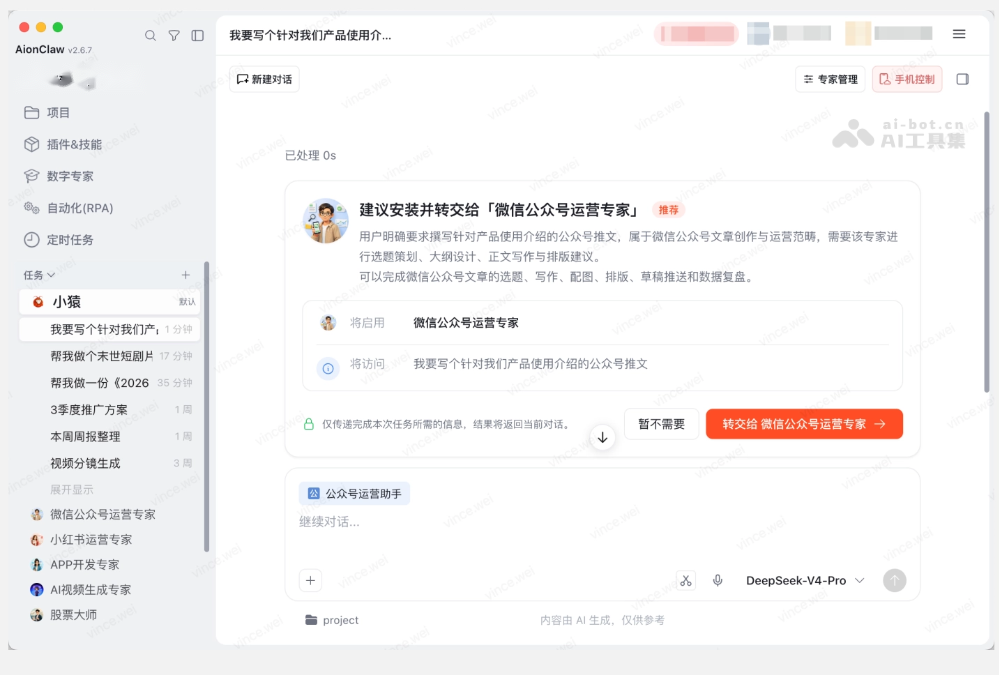Click the search icon in sidebar header

(150, 36)
